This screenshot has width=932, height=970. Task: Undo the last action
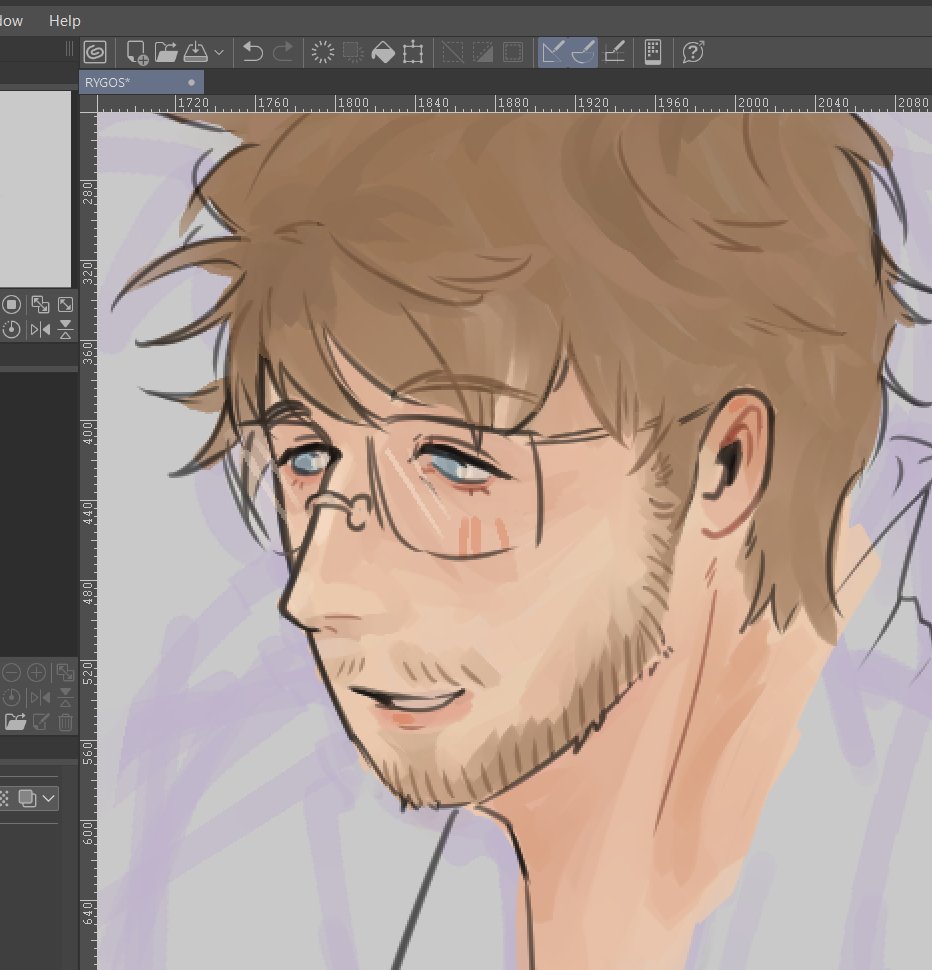click(252, 53)
